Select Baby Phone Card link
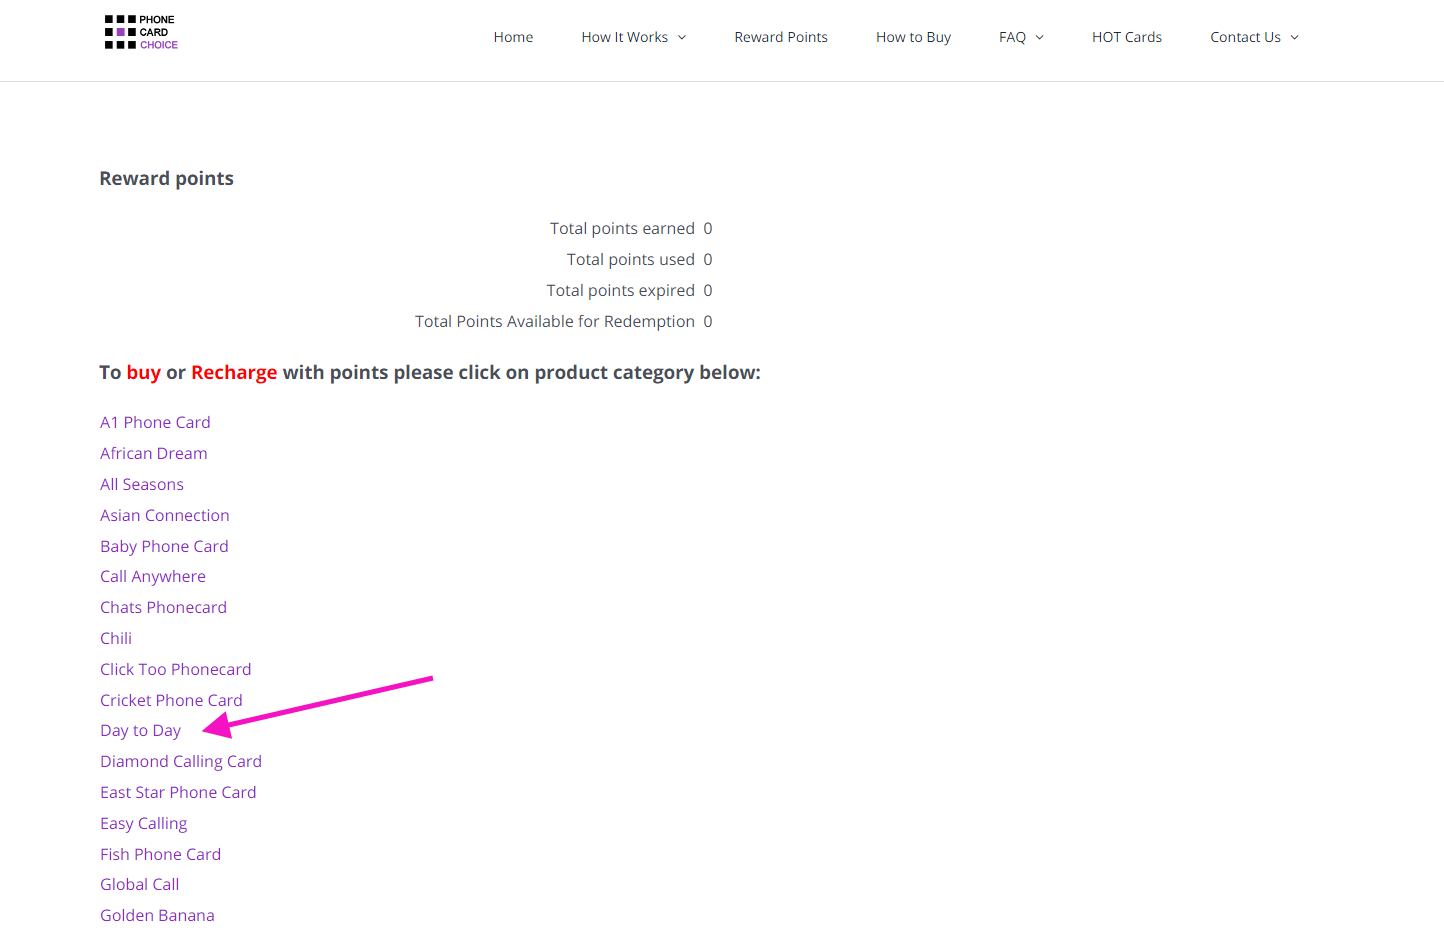This screenshot has height=932, width=1444. pos(164,546)
